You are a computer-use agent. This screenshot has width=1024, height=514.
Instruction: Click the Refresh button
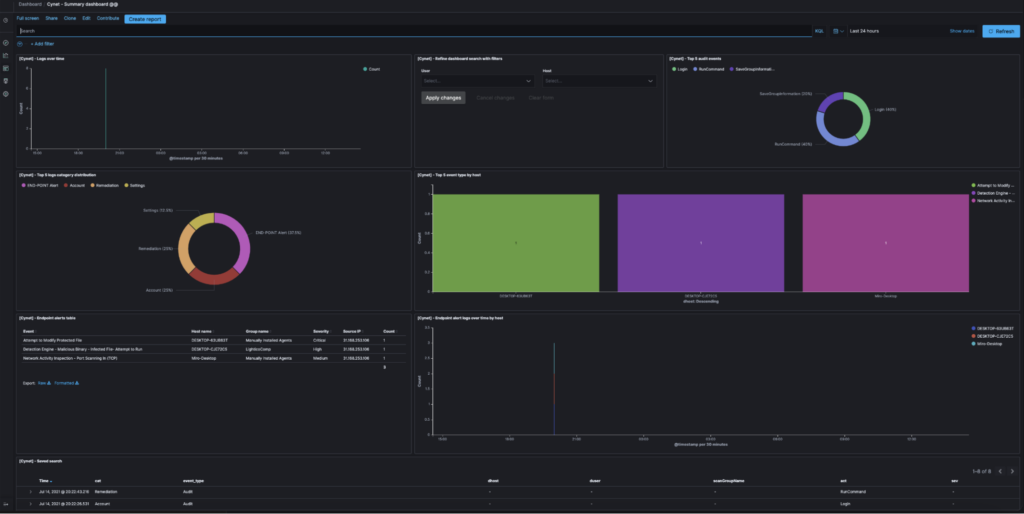pos(1000,31)
